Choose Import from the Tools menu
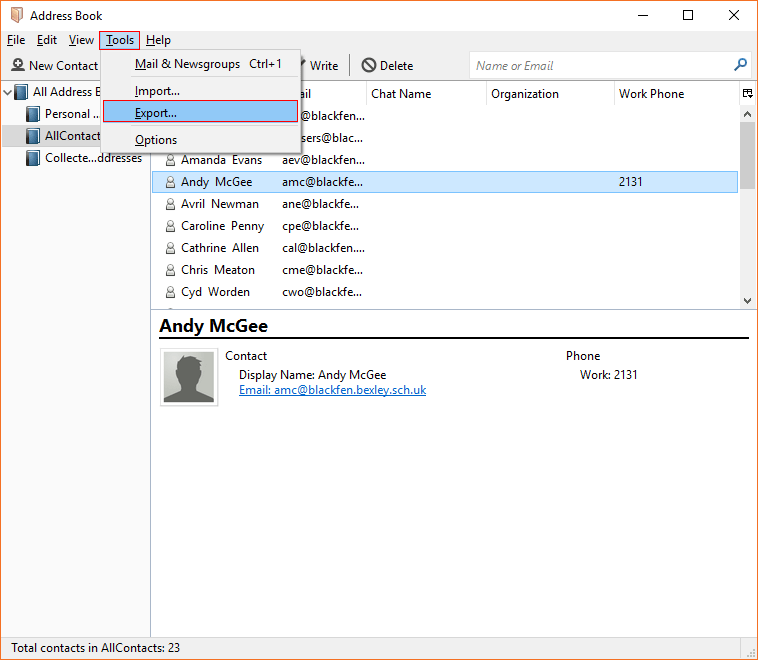Image resolution: width=758 pixels, height=660 pixels. tap(157, 91)
